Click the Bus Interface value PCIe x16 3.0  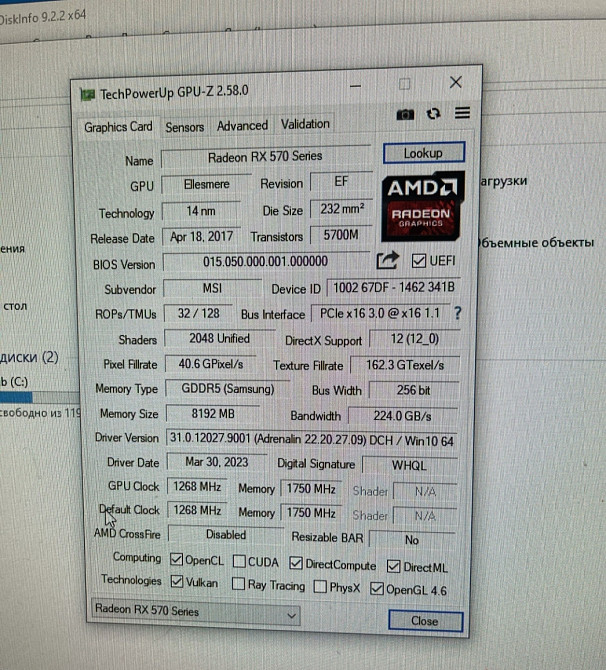[380, 313]
